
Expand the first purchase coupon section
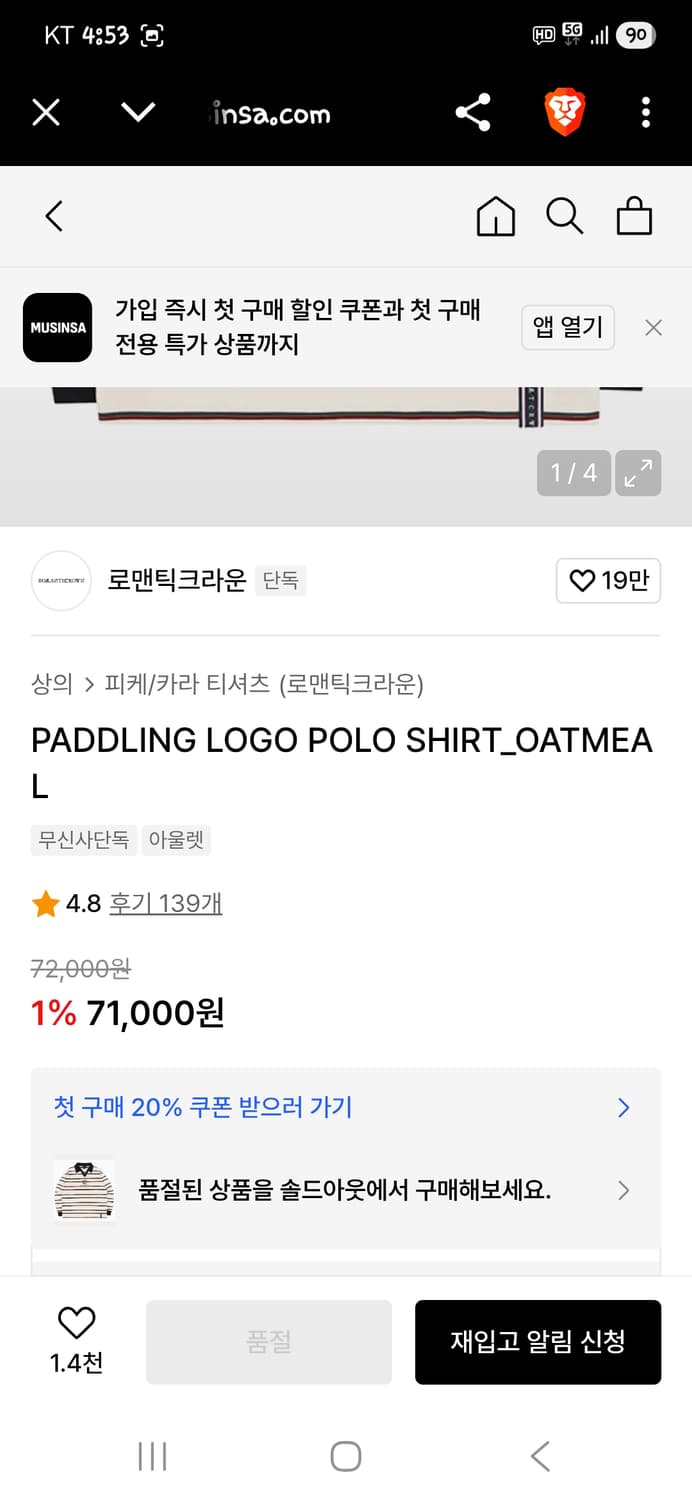346,1108
